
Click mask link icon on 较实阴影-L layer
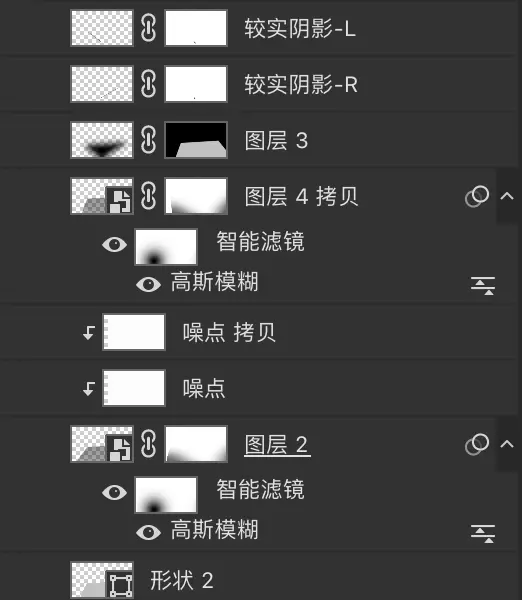pyautogui.click(x=148, y=28)
